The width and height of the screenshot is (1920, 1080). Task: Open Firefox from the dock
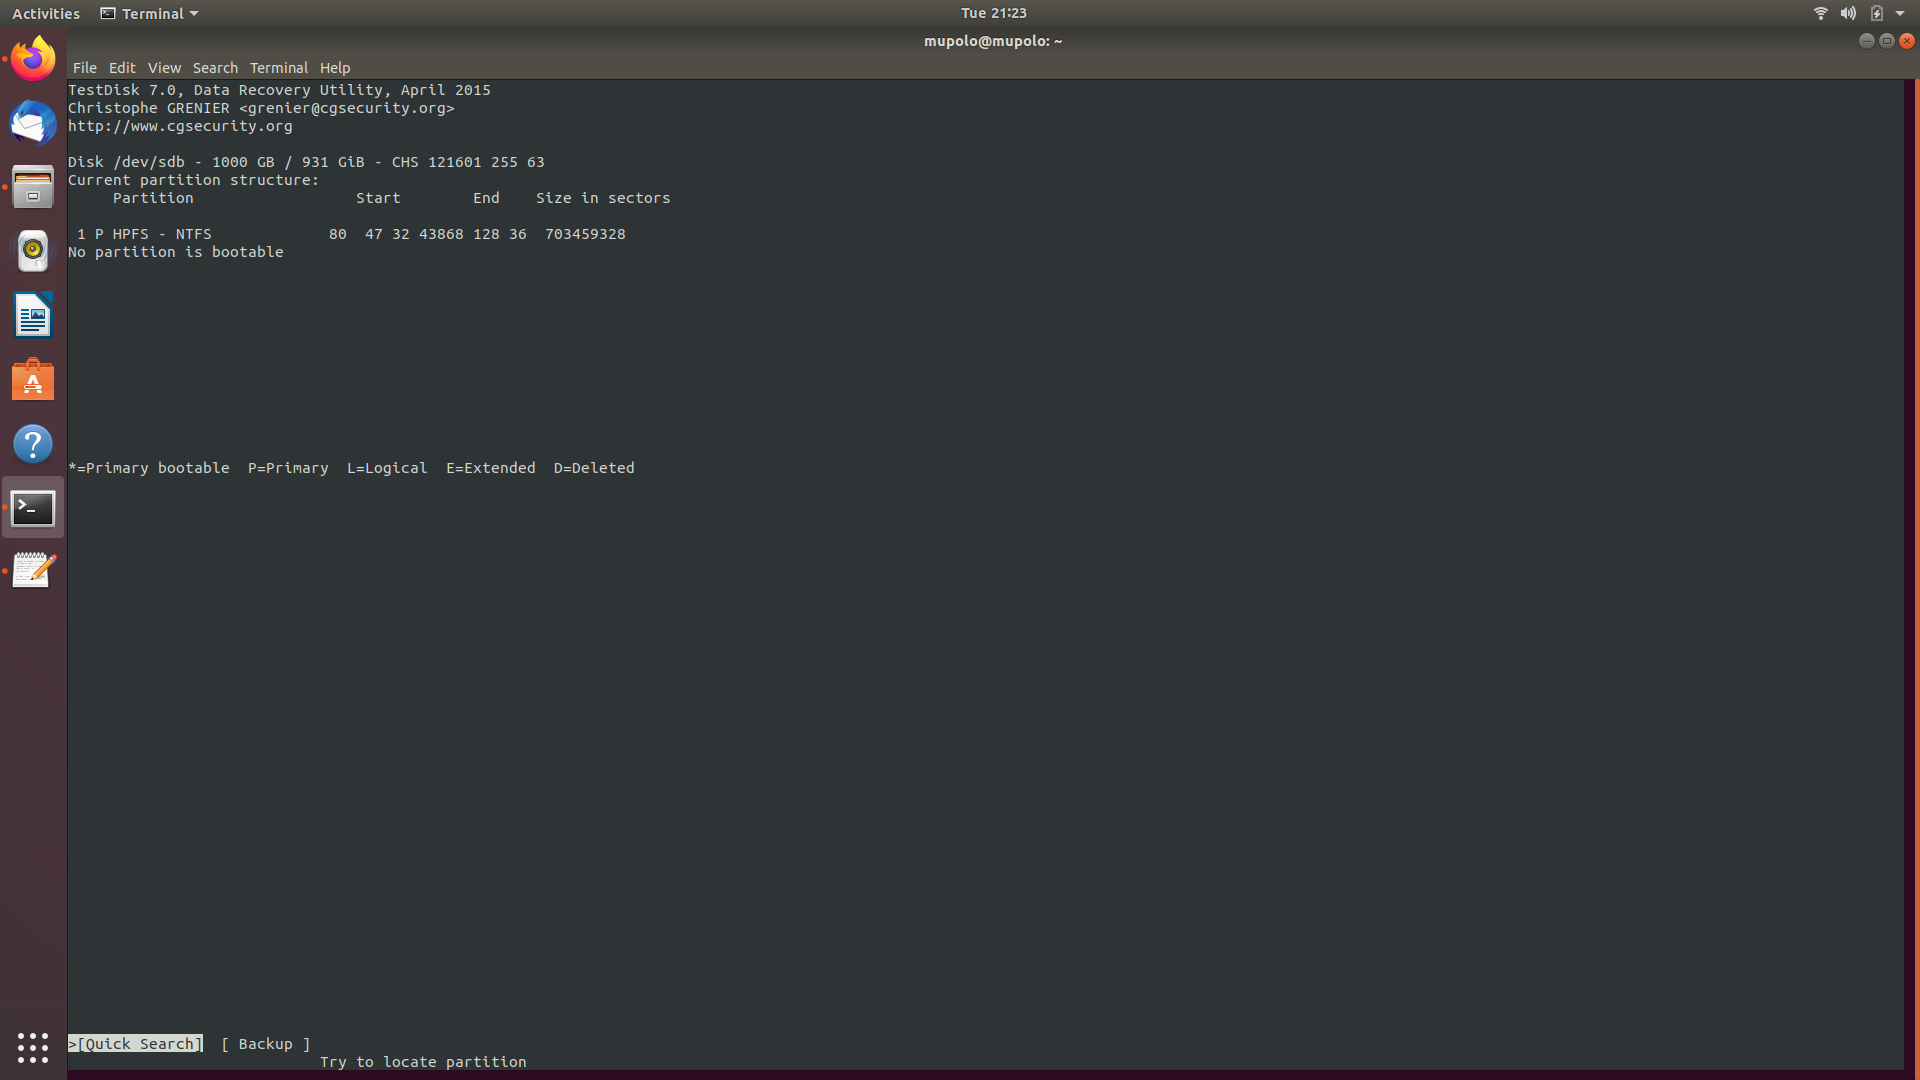[33, 57]
